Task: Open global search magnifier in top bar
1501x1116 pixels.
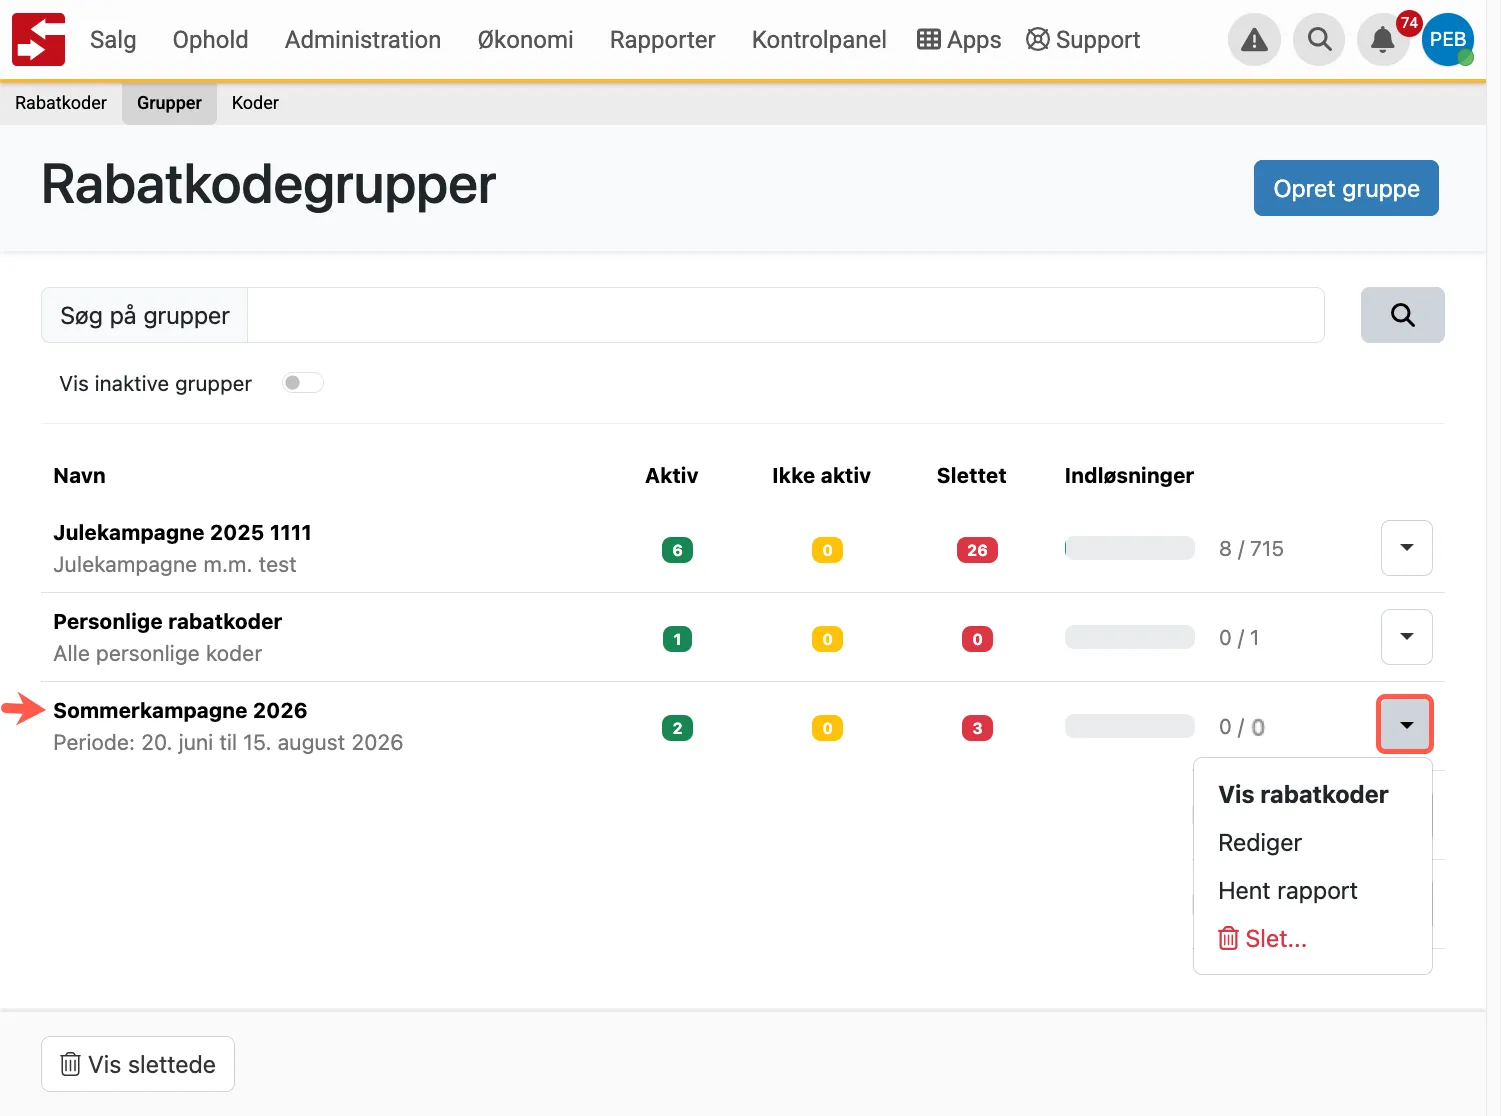Action: (1319, 40)
